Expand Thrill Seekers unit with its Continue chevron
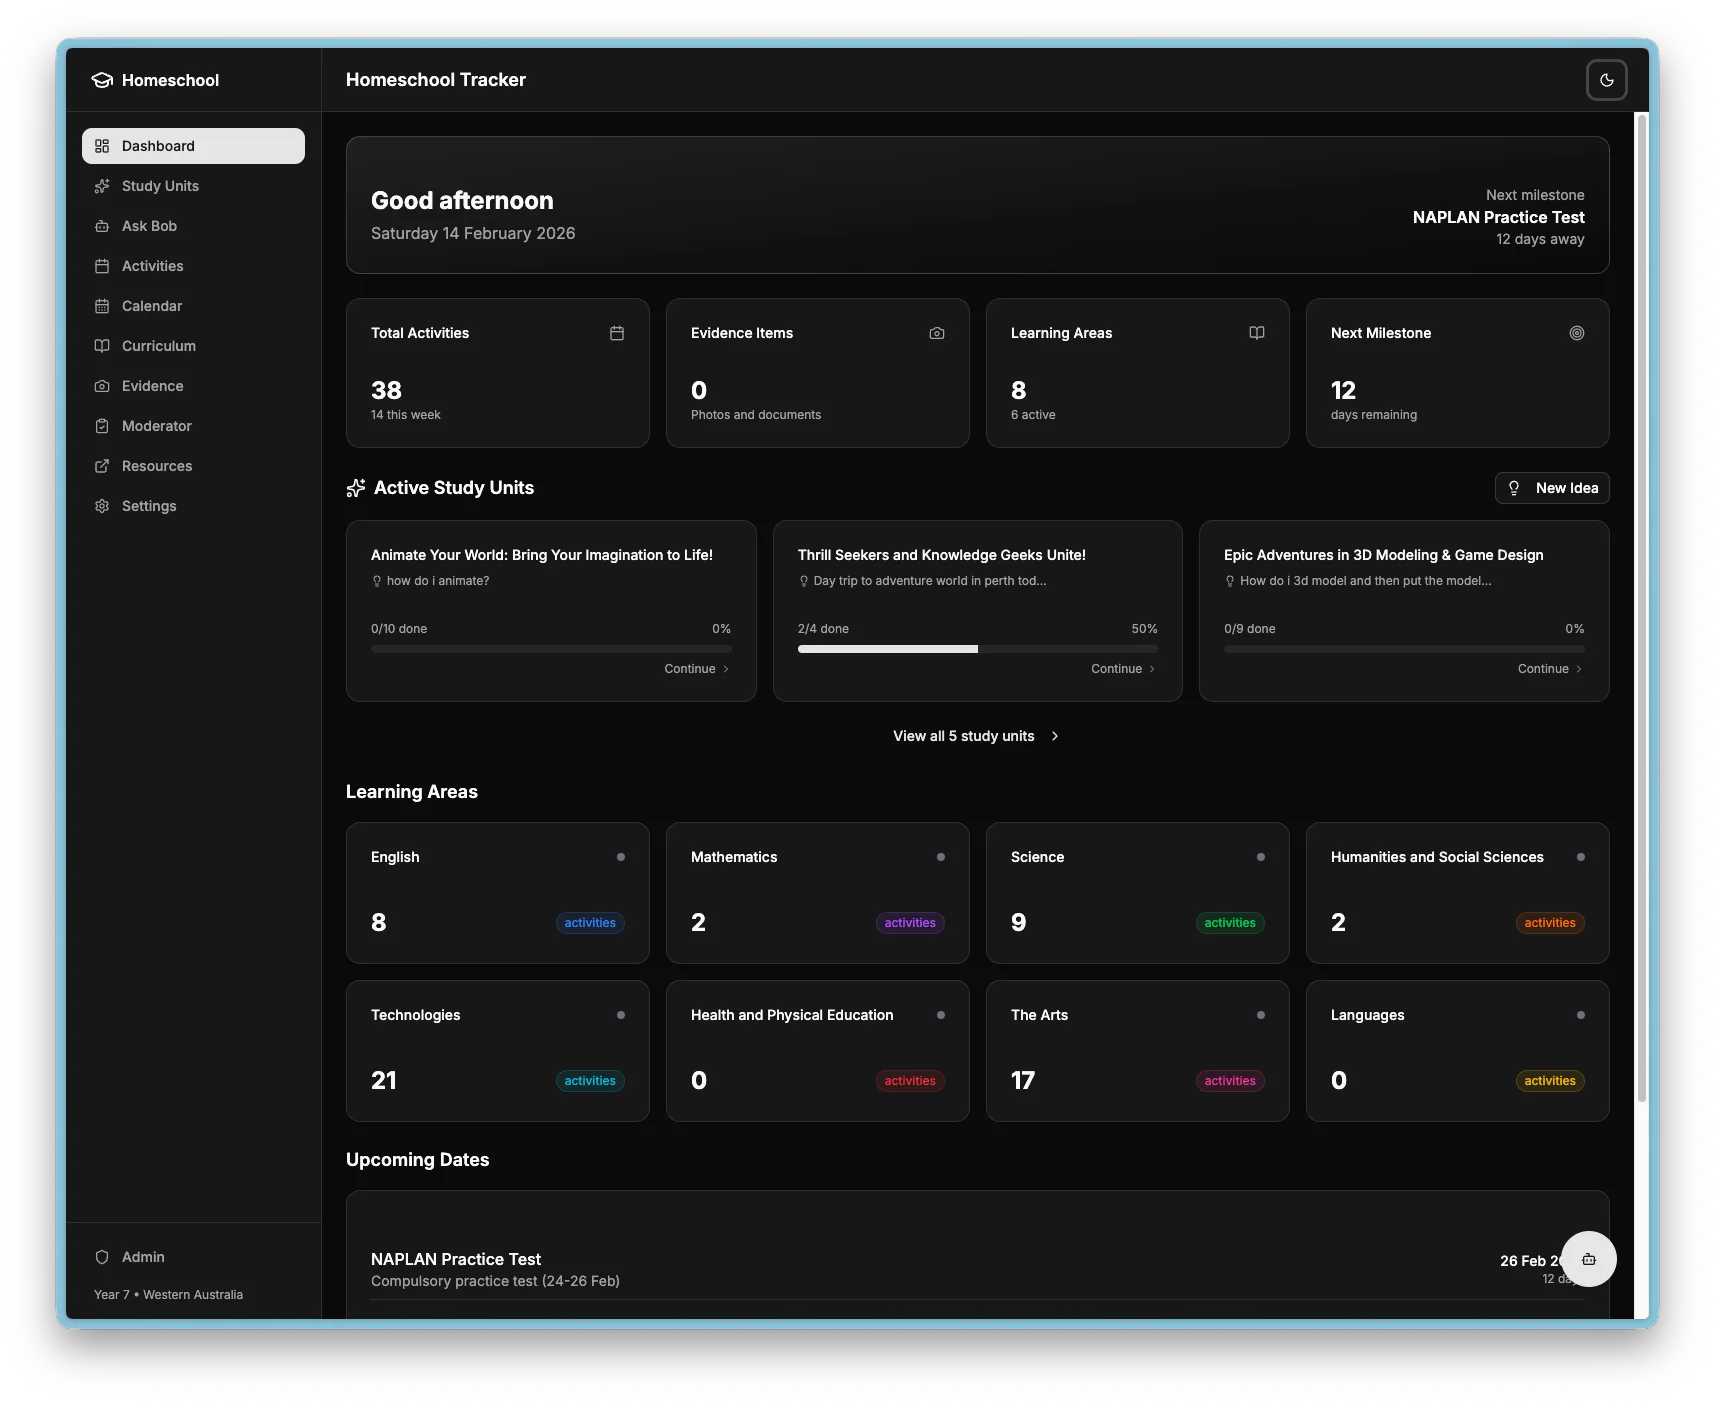The width and height of the screenshot is (1715, 1403). point(1153,669)
